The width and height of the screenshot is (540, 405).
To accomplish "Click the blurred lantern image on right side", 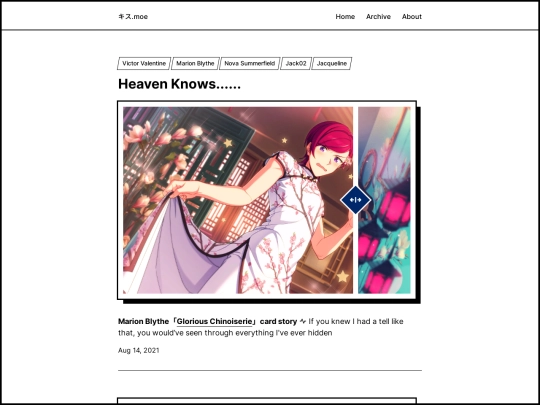I will [x=384, y=200].
